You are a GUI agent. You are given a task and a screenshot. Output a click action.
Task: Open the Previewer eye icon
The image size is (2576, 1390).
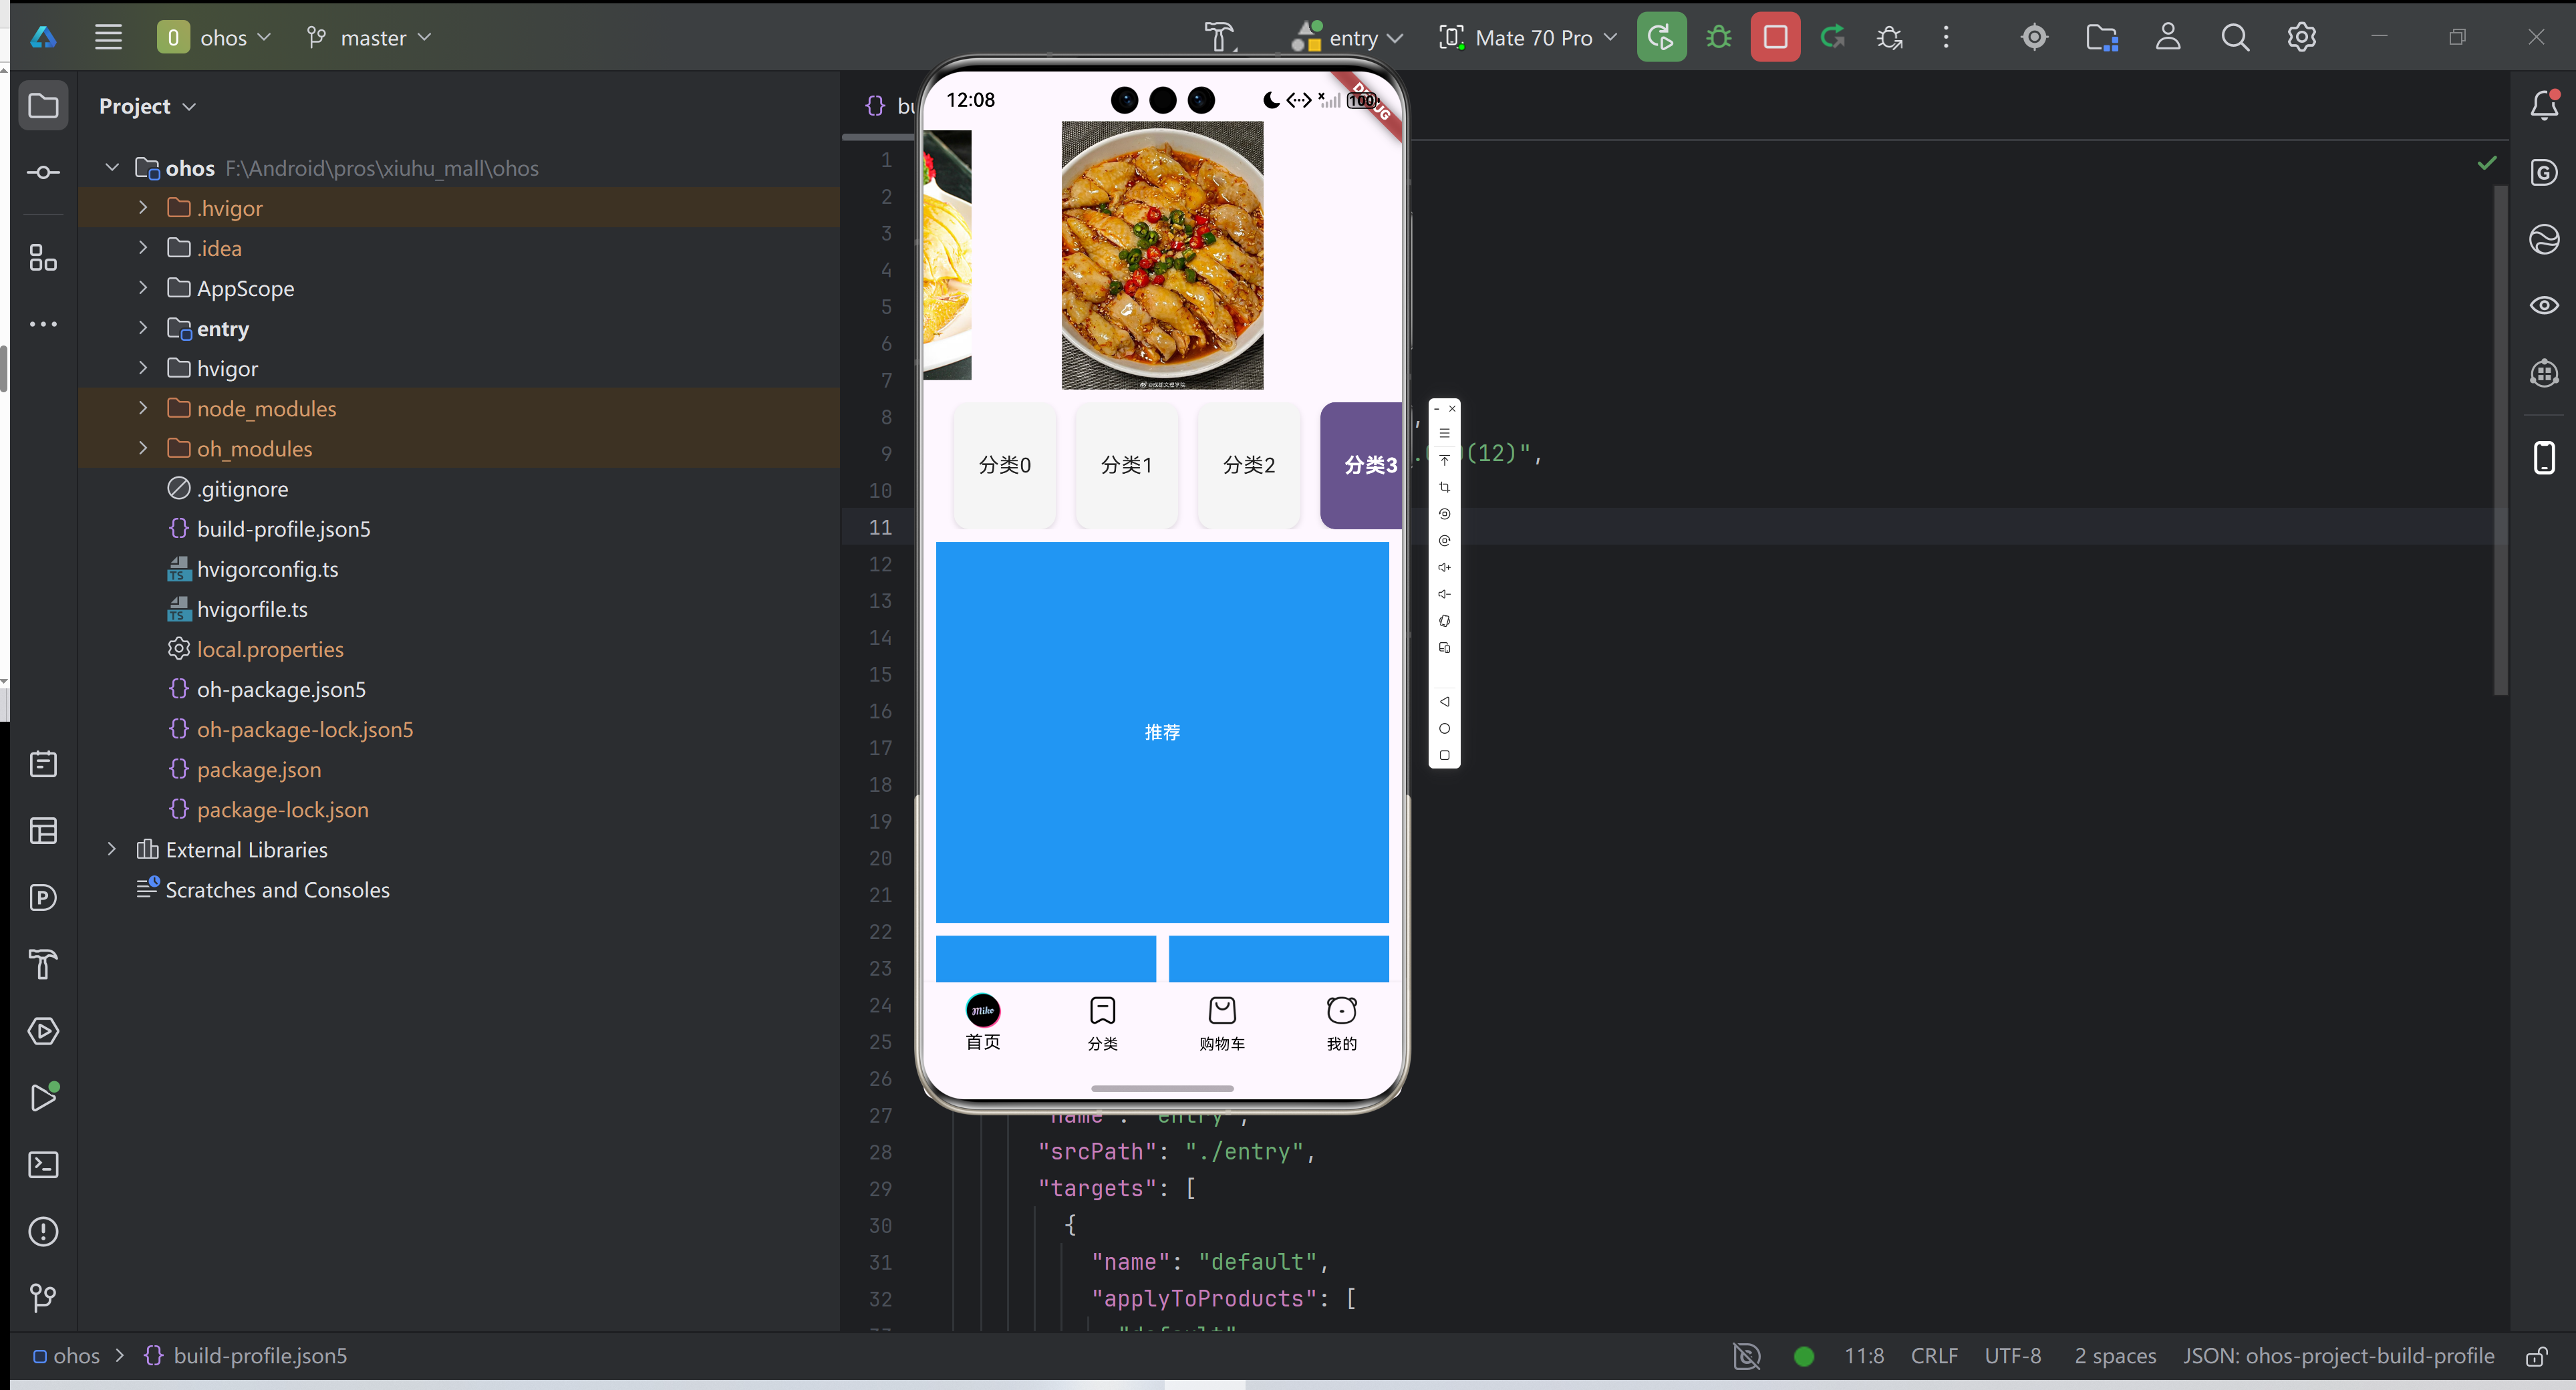pos(2543,305)
